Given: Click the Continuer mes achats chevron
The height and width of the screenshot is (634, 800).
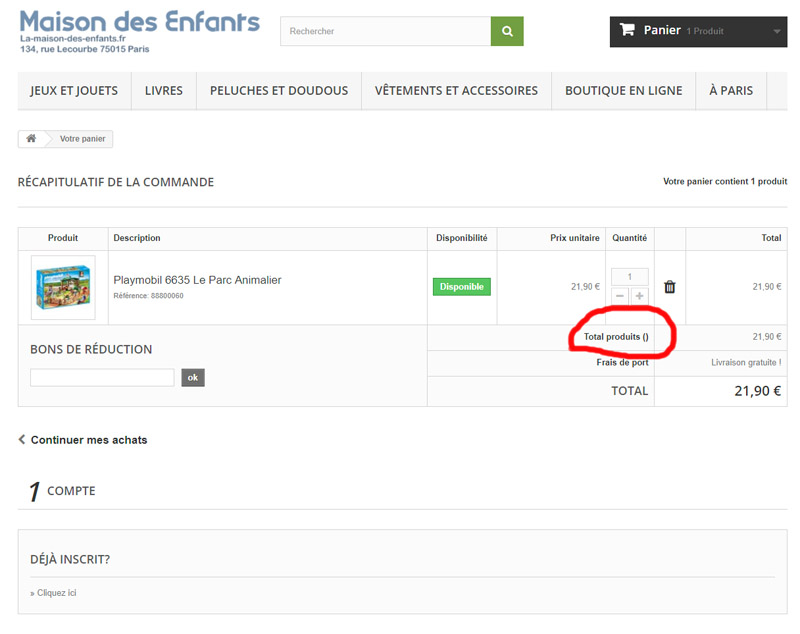Looking at the screenshot, I should click(22, 439).
